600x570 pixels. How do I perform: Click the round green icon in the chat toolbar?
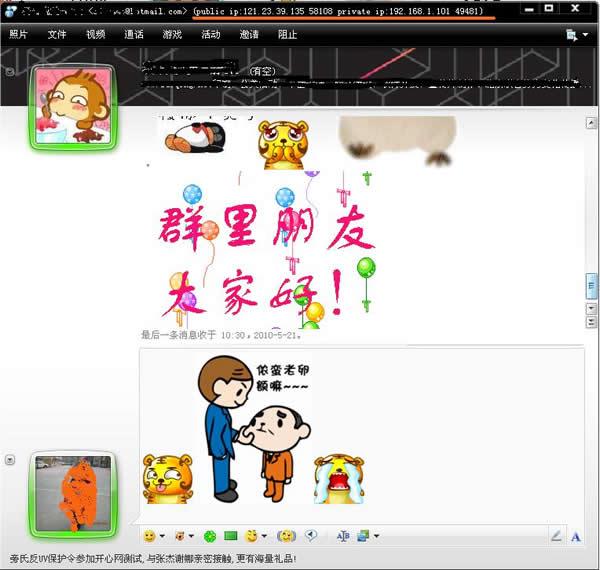tap(210, 536)
